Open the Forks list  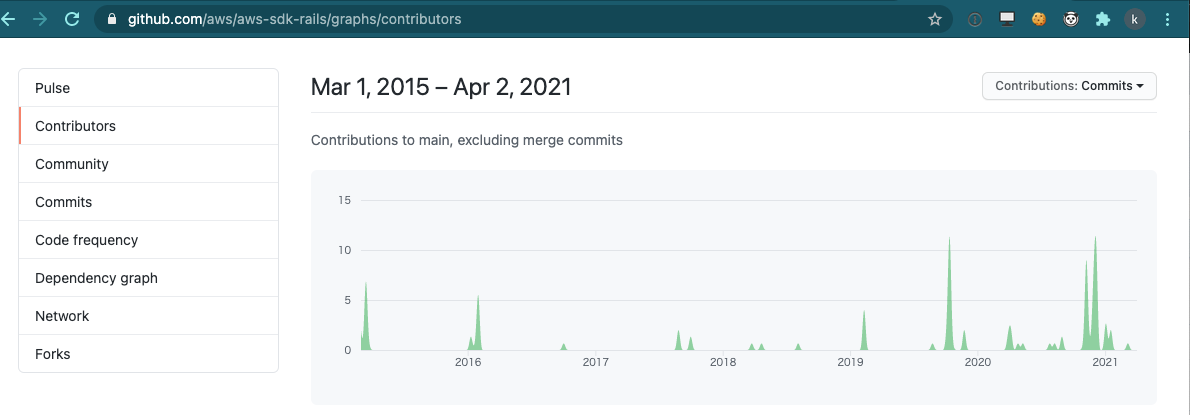tap(149, 354)
